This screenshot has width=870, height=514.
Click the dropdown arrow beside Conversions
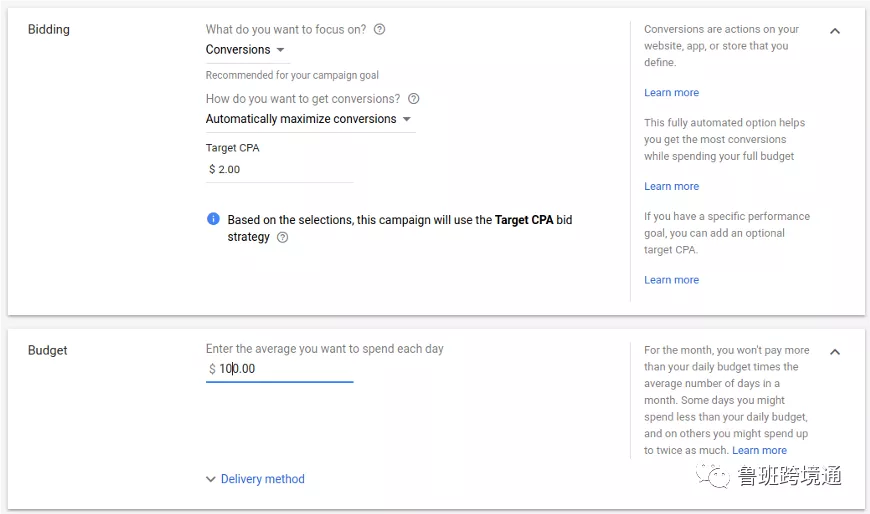click(x=280, y=50)
